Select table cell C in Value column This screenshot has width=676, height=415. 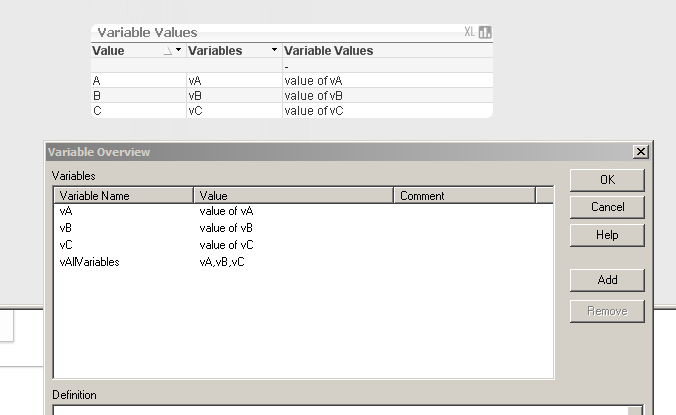(138, 111)
